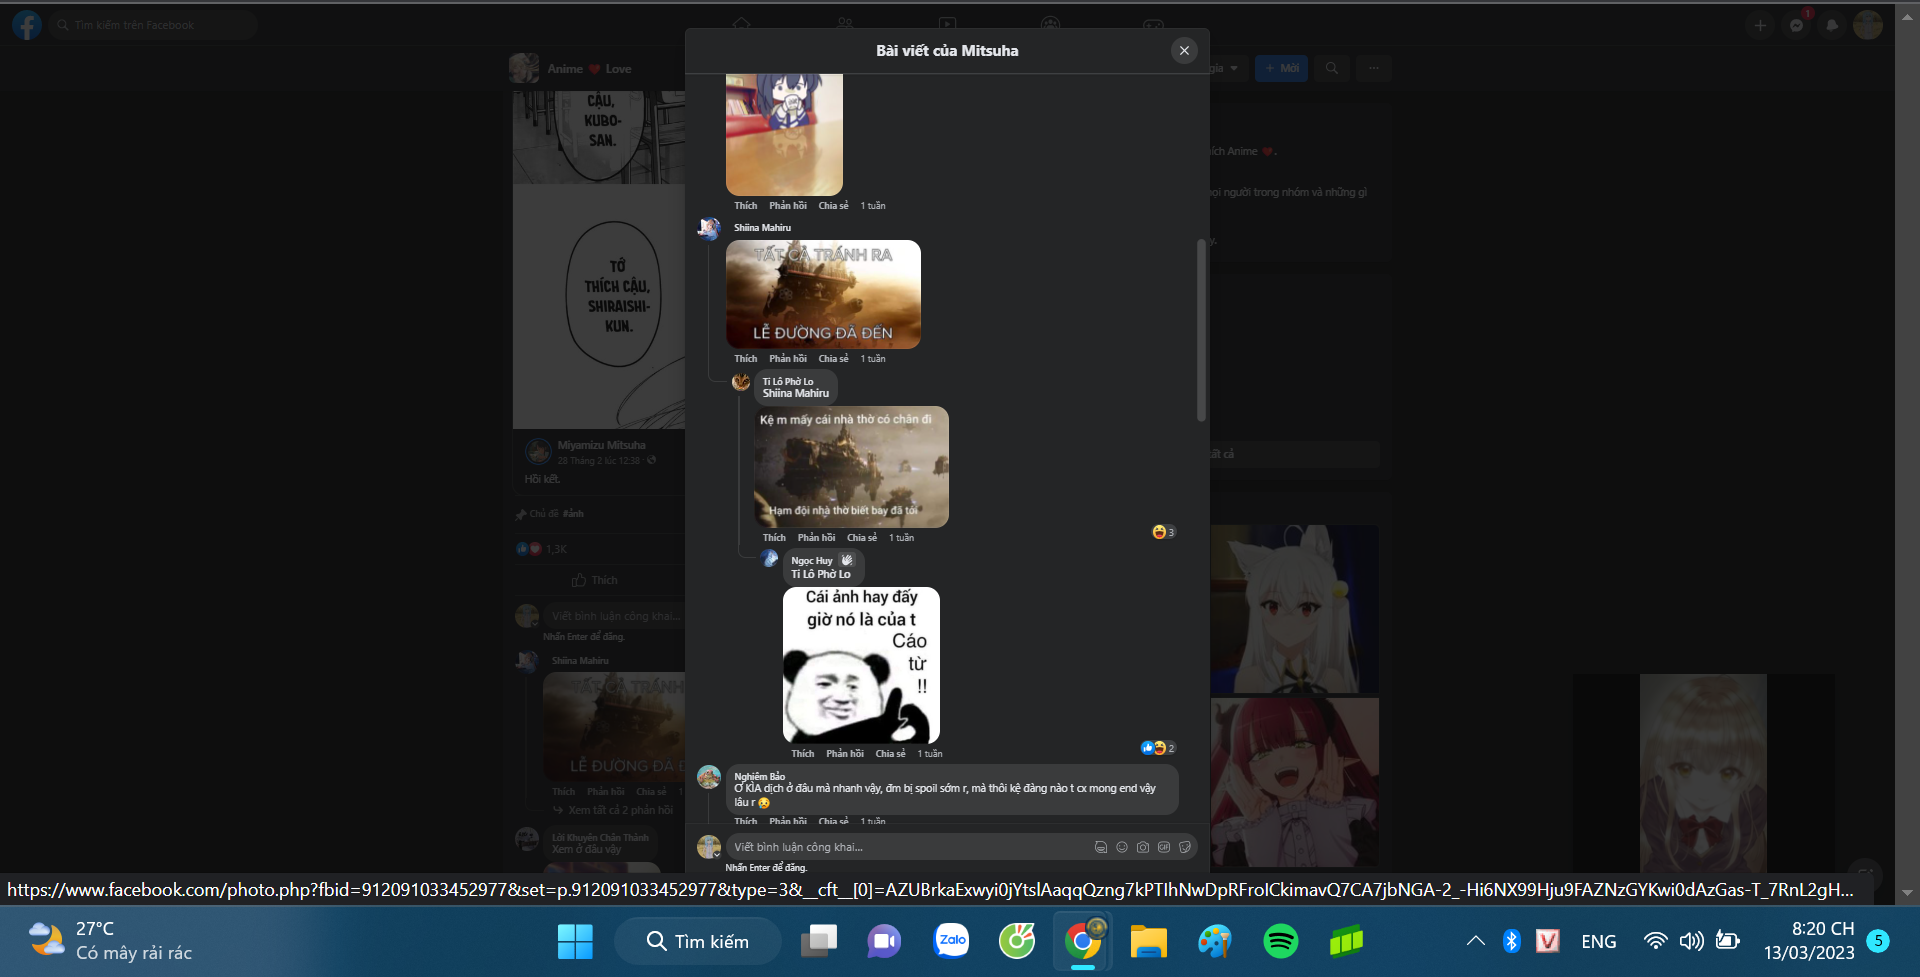Open Spotify from the taskbar
This screenshot has width=1920, height=977.
(x=1281, y=941)
